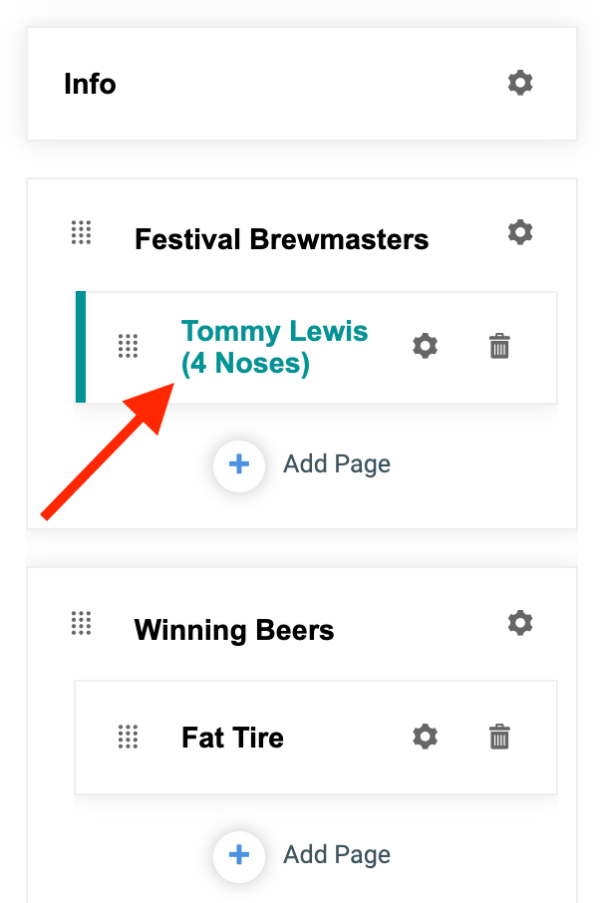Click the drag handle beside Festival Brewmasters
This screenshot has height=903, width=600.
[81, 232]
